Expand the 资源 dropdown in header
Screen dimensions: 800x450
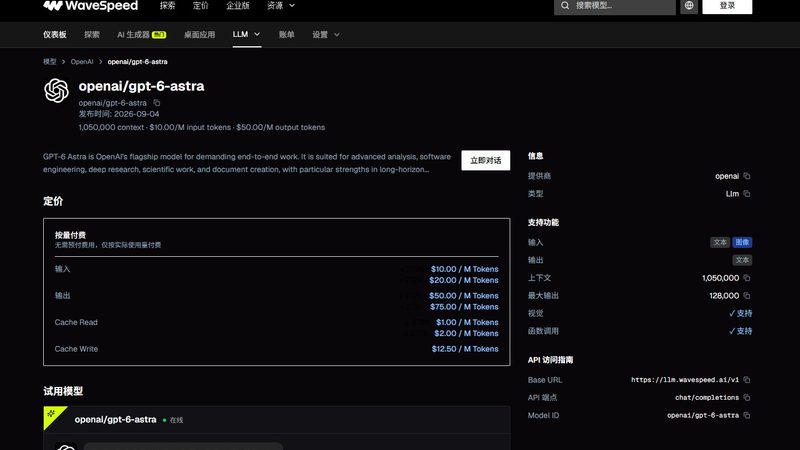(x=281, y=6)
